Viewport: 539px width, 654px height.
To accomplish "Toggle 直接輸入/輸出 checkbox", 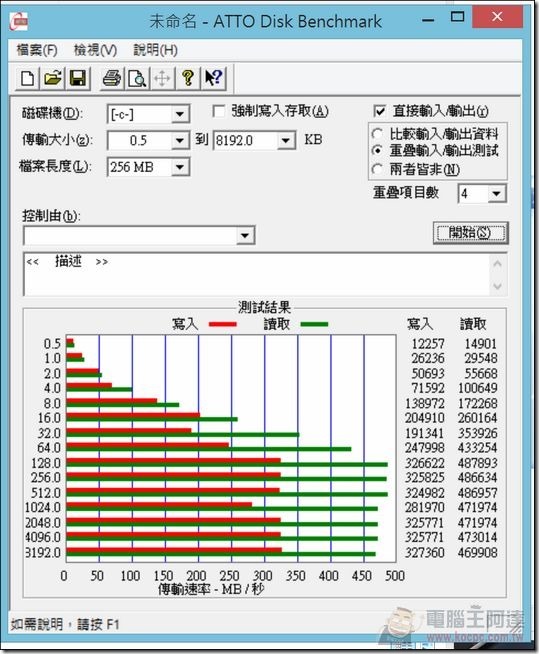I will [379, 111].
